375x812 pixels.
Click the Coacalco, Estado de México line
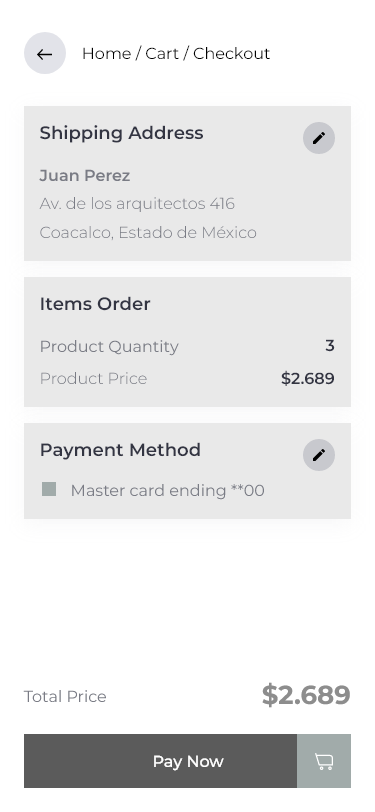pyautogui.click(x=148, y=233)
